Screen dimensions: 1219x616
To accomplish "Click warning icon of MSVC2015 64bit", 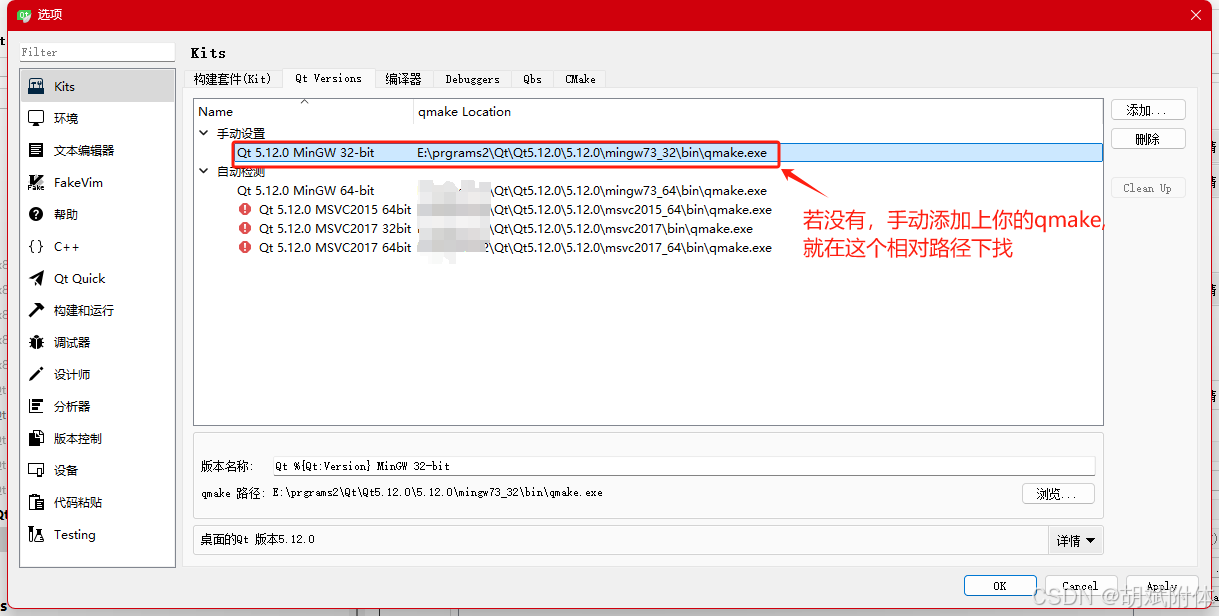I will 245,209.
